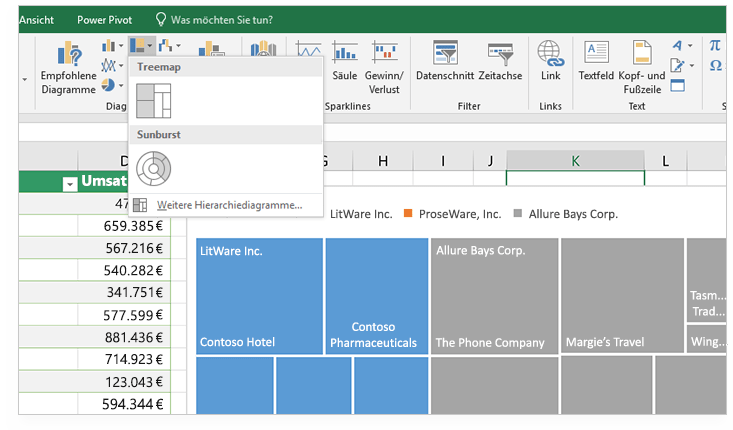
Task: Open Kopf- und Fußzeile
Action: point(642,68)
